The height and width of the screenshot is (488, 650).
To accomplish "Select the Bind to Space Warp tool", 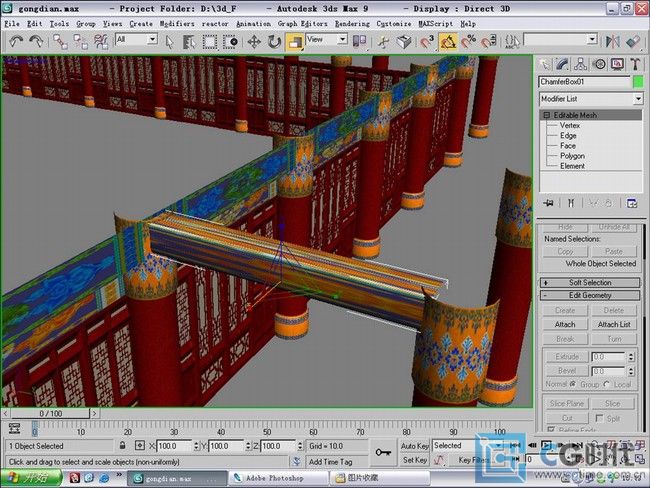I will click(101, 41).
